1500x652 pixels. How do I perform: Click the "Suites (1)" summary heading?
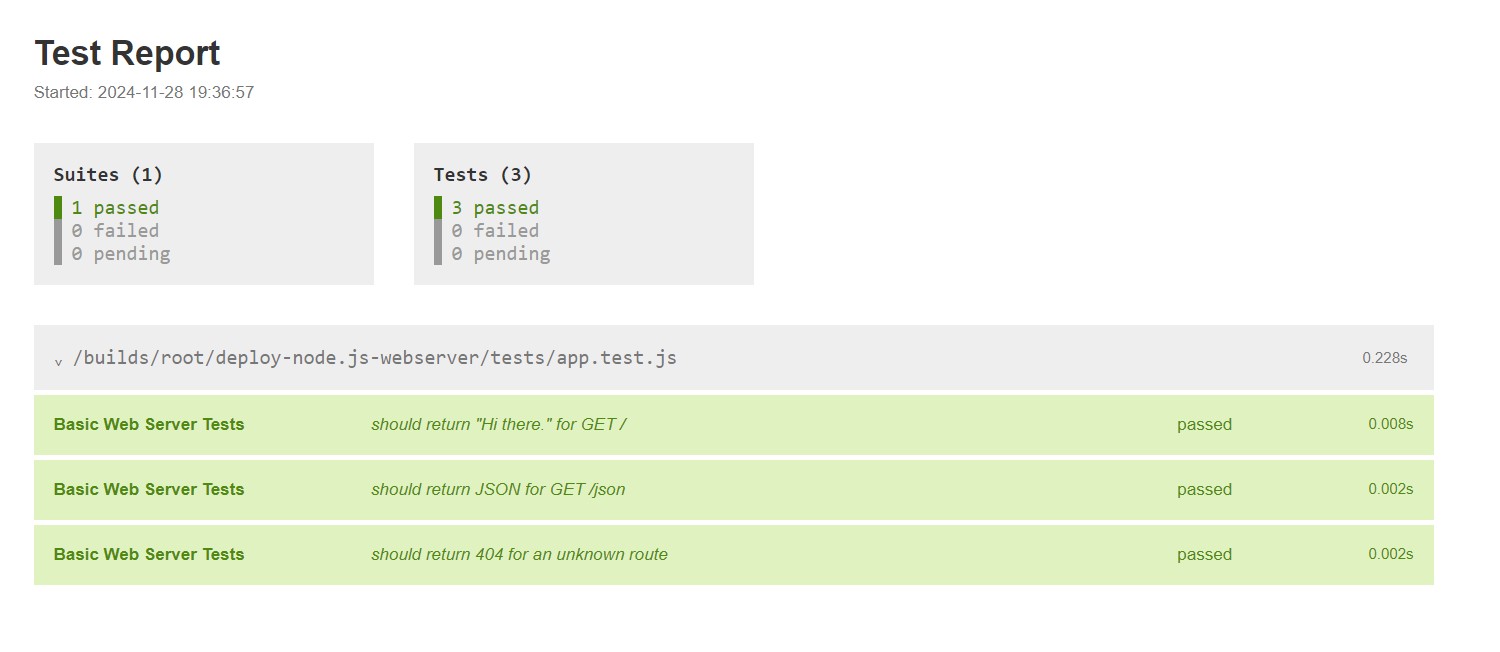108,175
